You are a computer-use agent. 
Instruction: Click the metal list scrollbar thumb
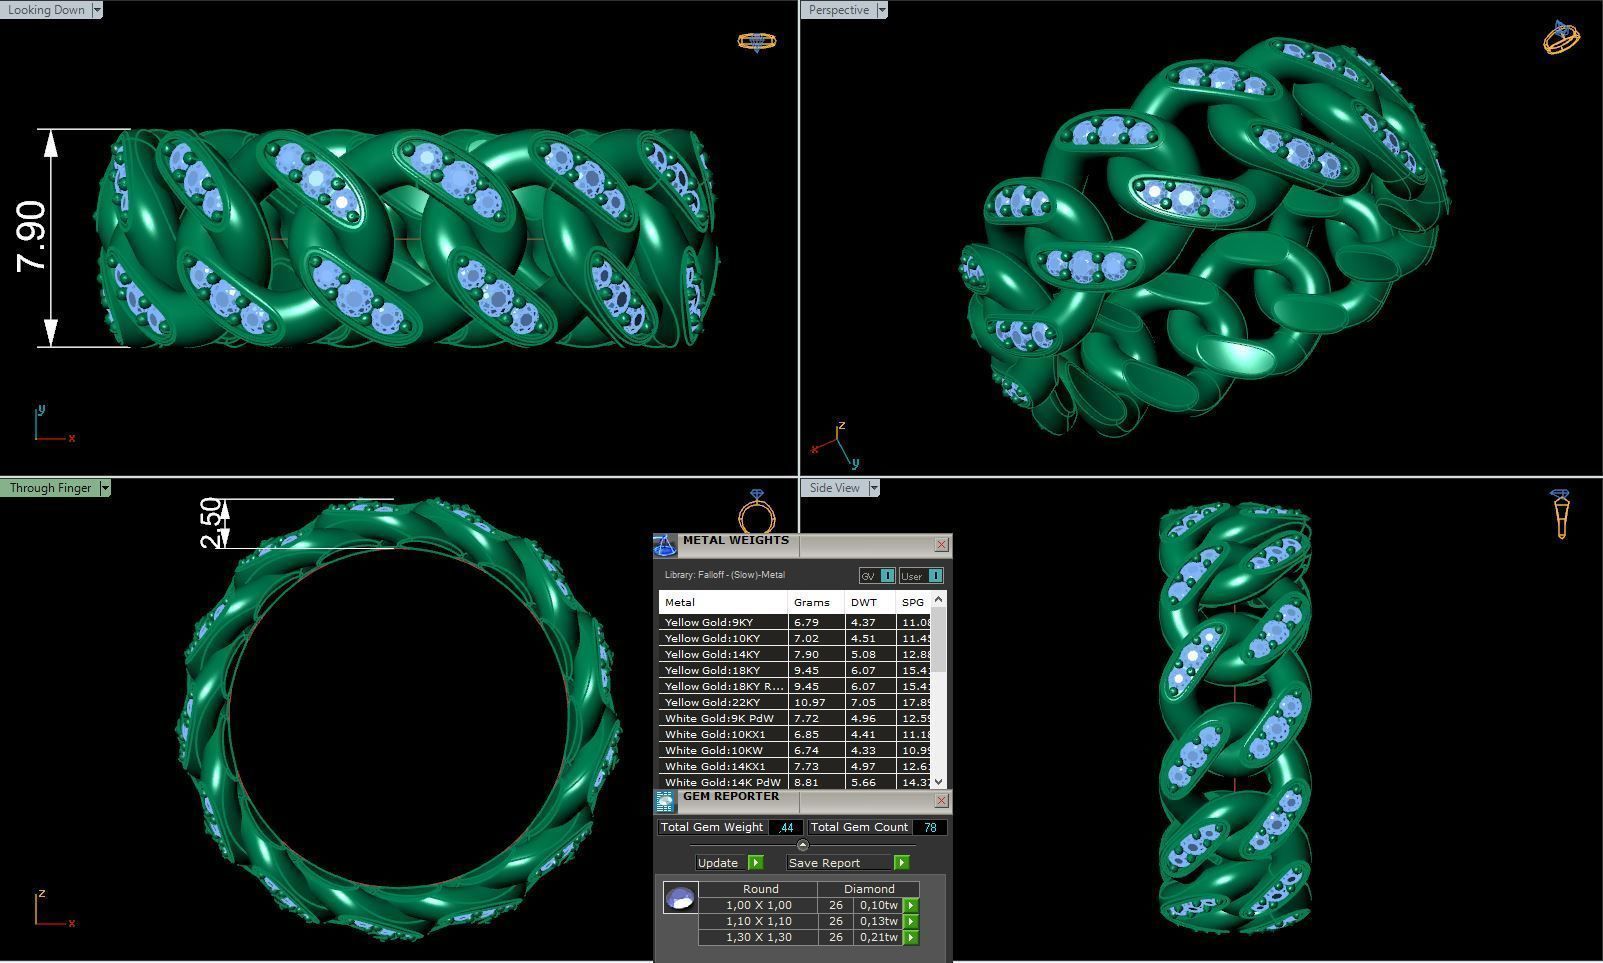coord(938,638)
